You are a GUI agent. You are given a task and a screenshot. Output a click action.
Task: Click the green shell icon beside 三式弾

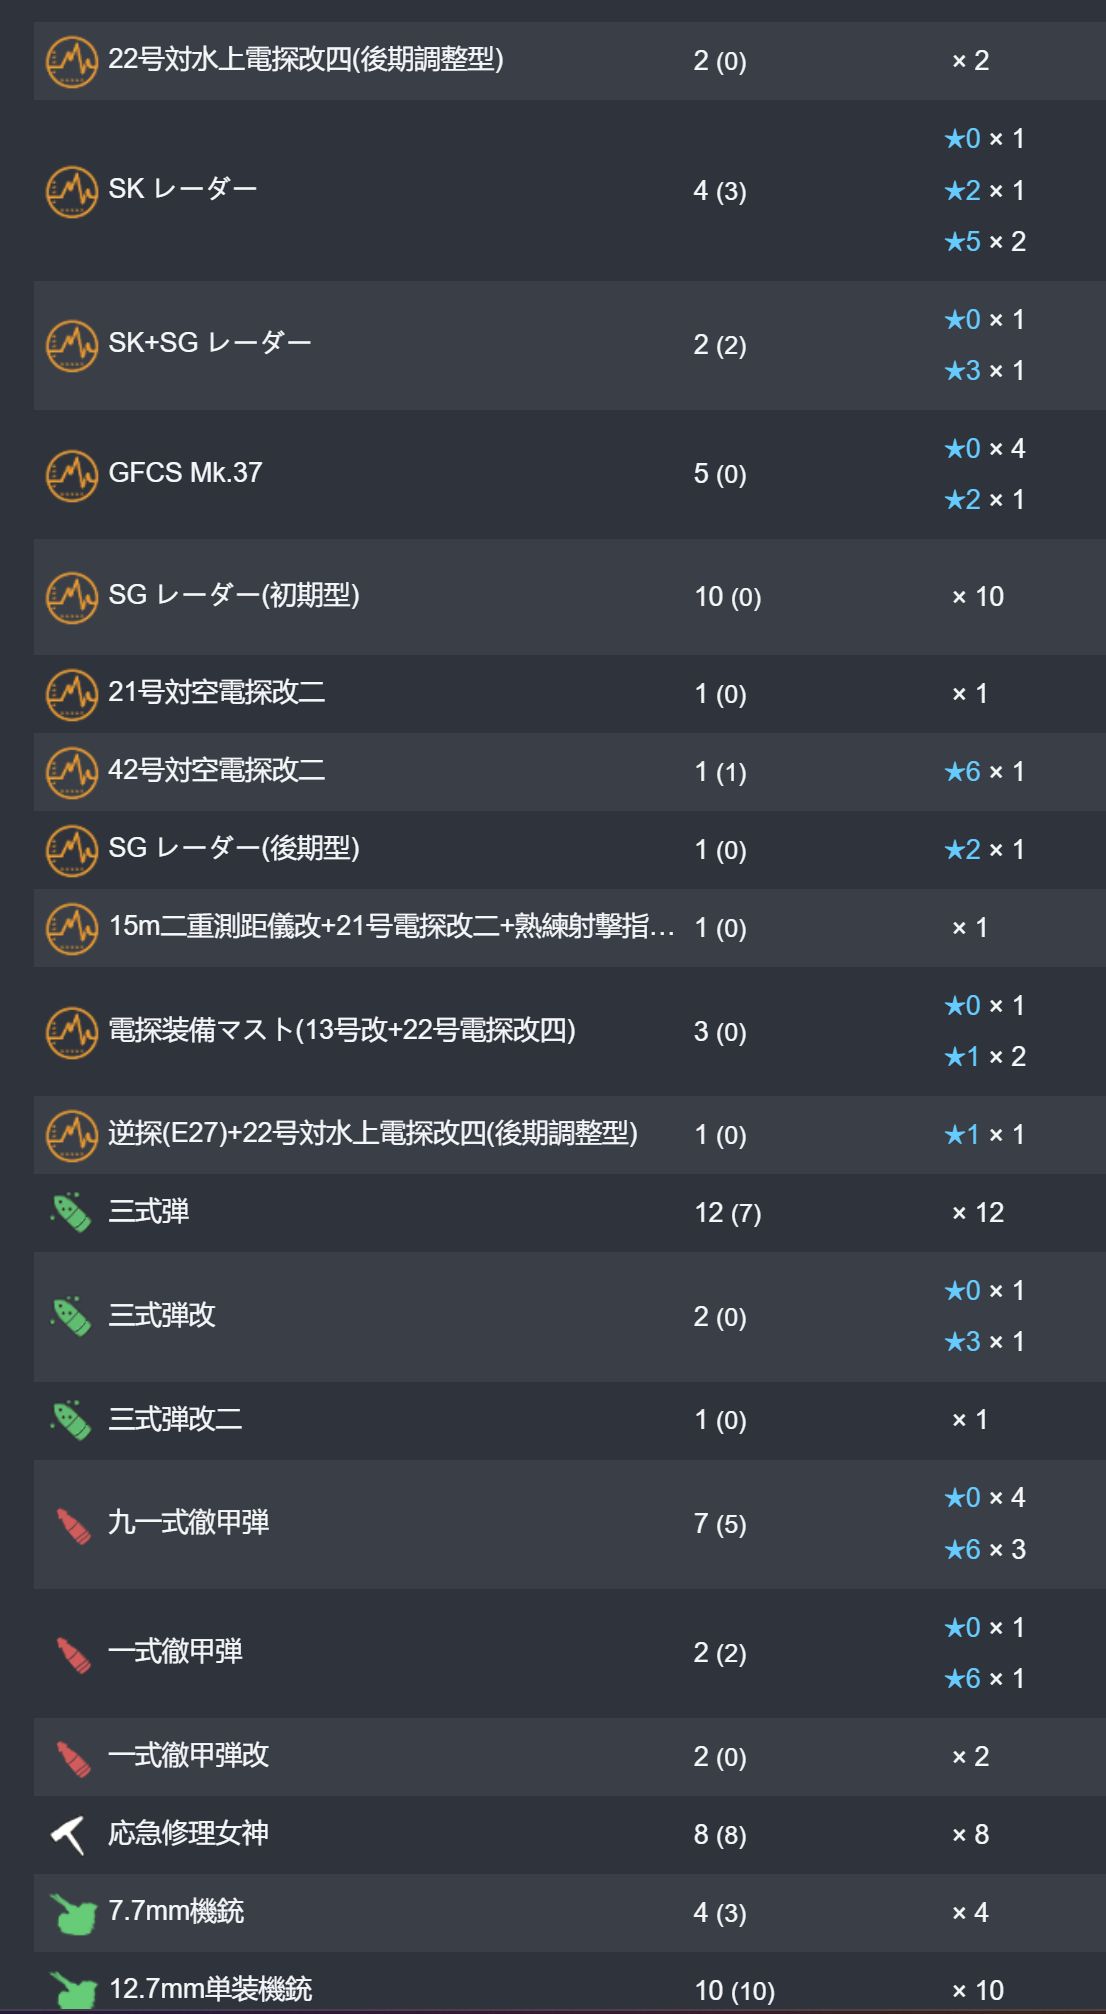pos(72,1212)
